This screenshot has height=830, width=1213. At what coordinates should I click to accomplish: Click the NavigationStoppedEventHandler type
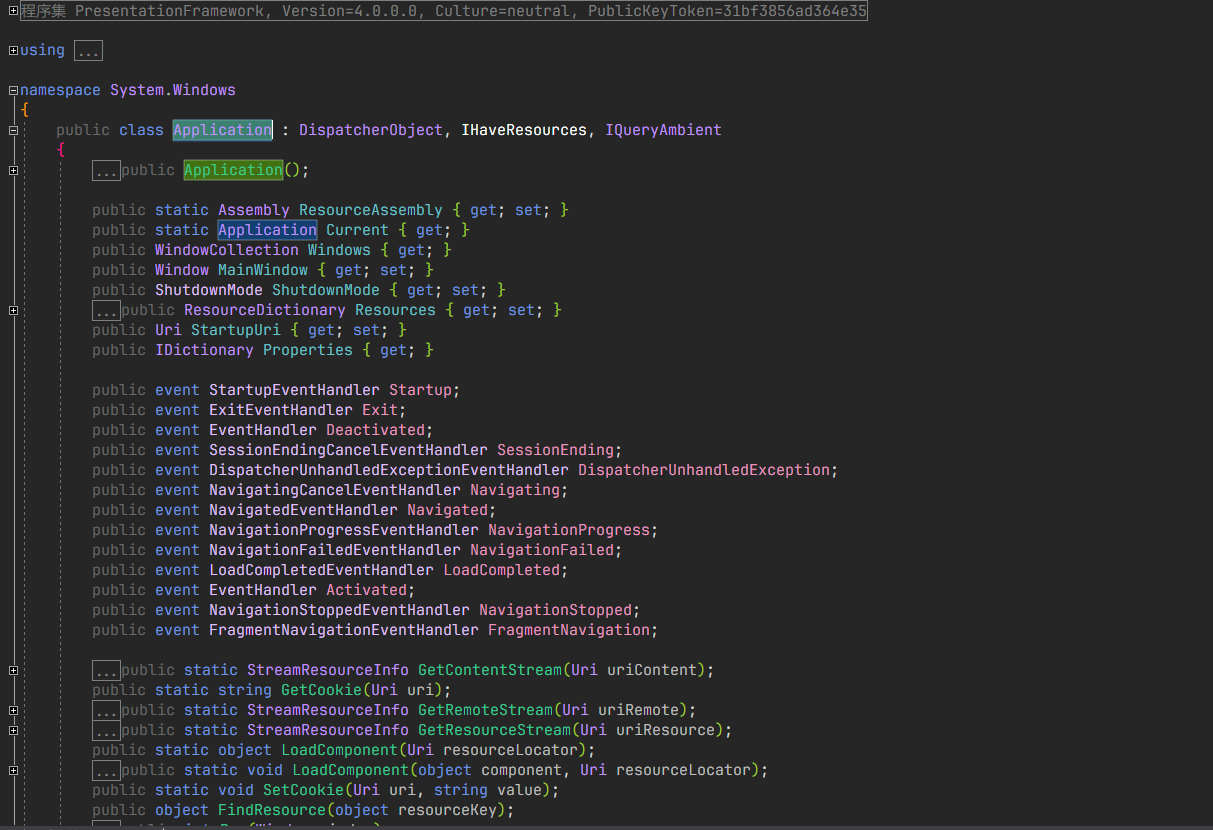pyautogui.click(x=339, y=610)
